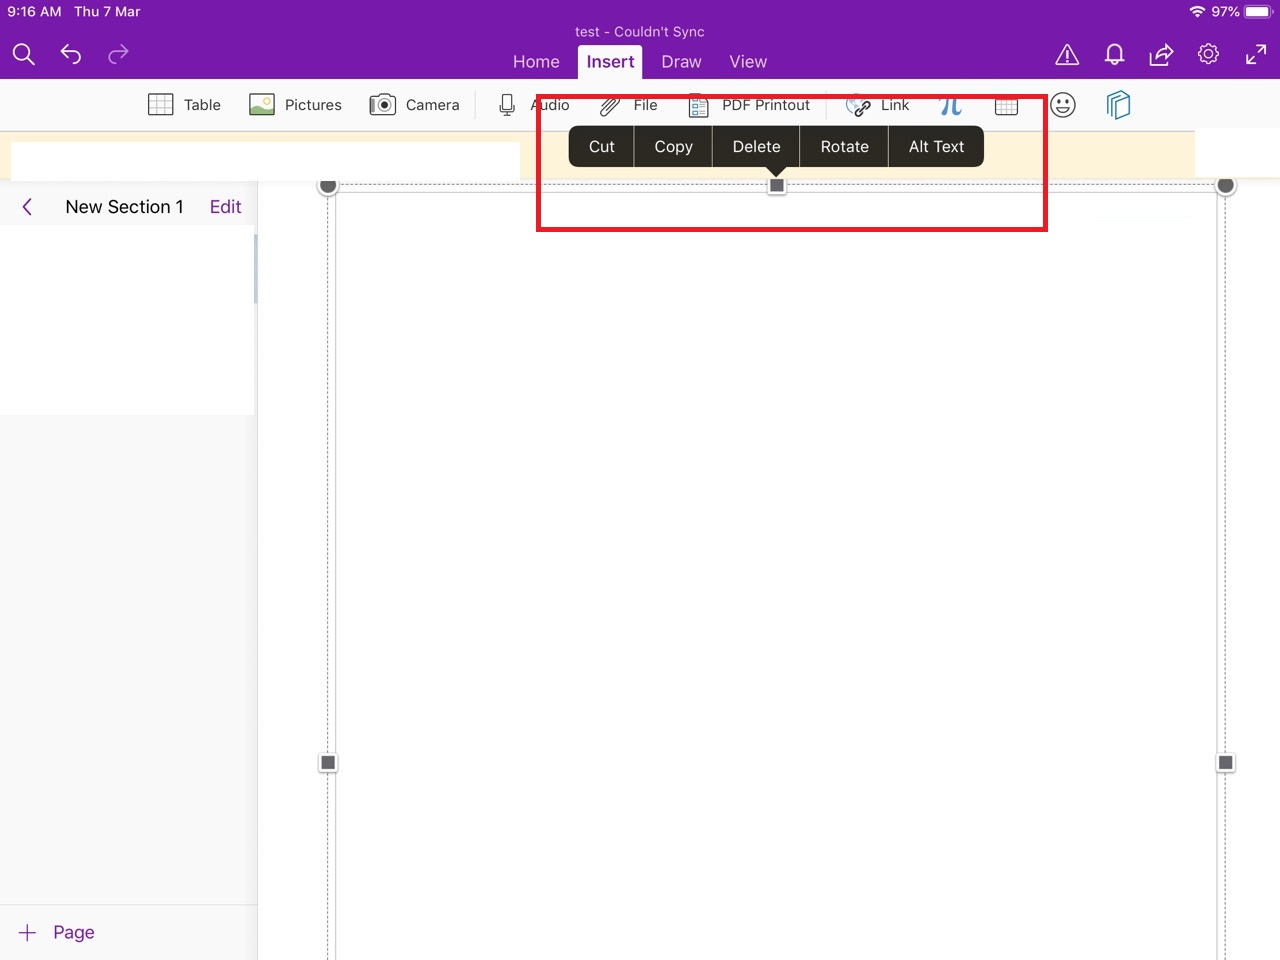Select the left-middle resize handle of the image
1280x960 pixels.
click(x=328, y=763)
